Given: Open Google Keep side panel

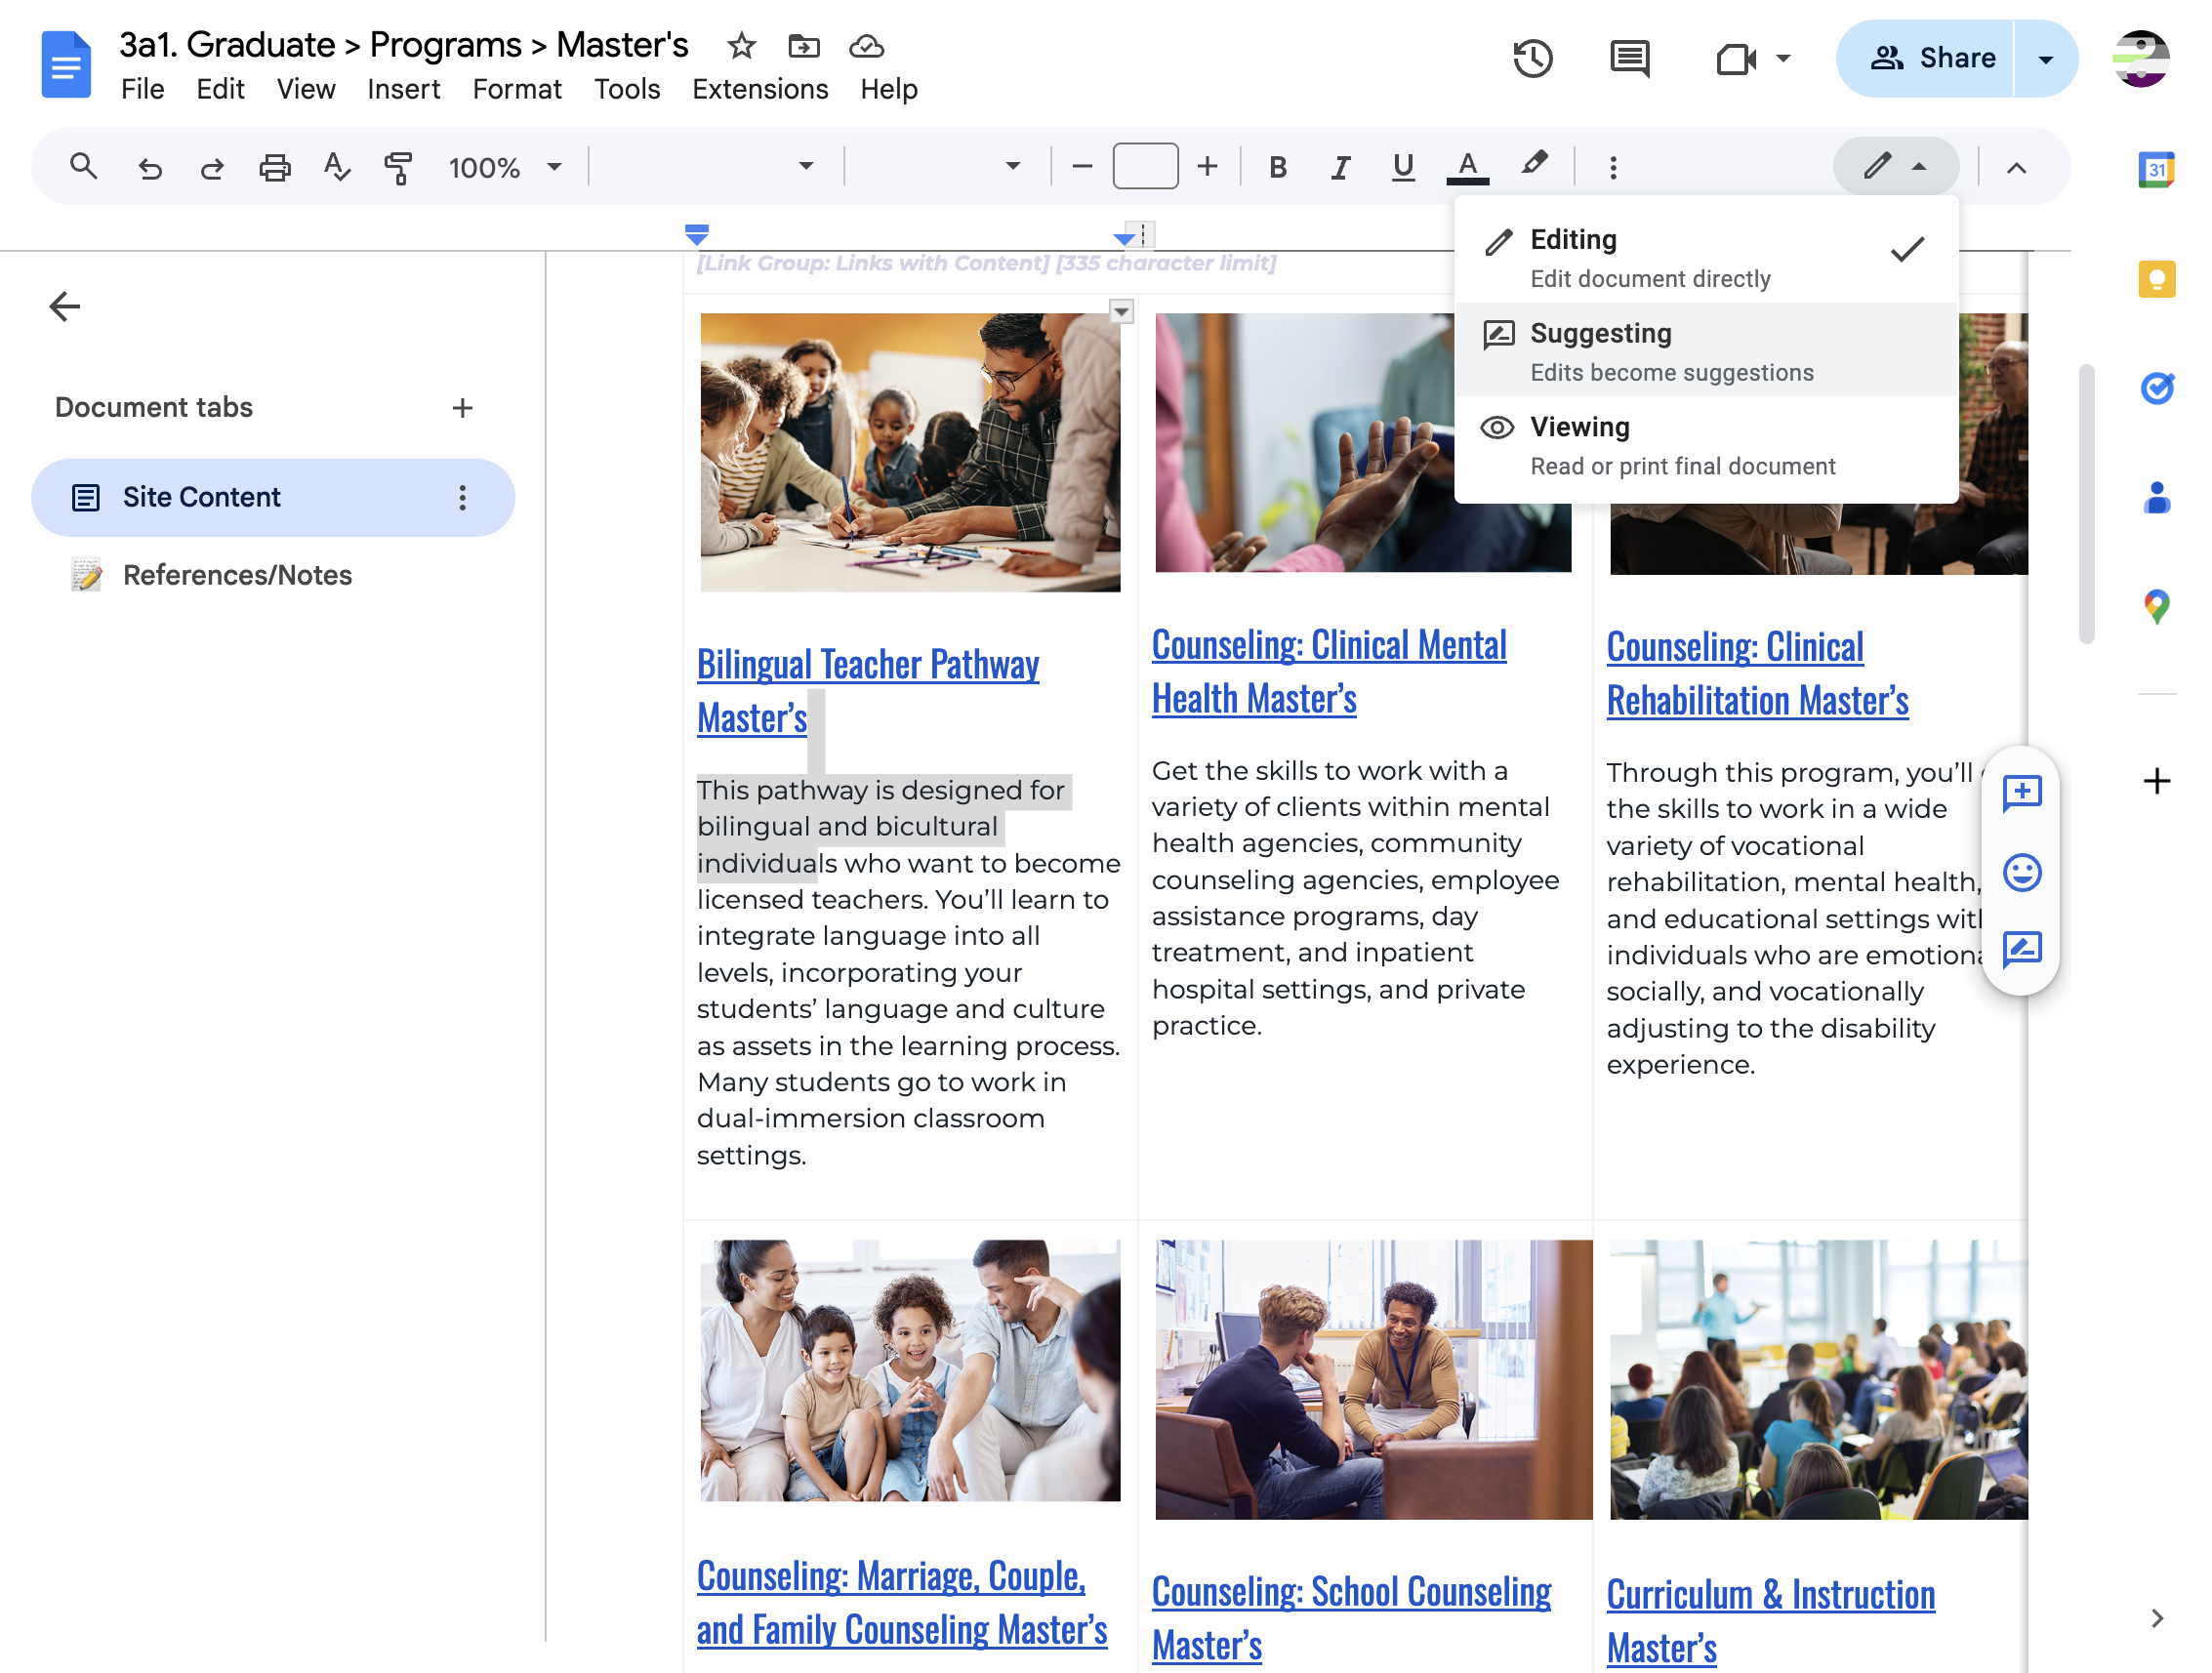Looking at the screenshot, I should (x=2157, y=279).
